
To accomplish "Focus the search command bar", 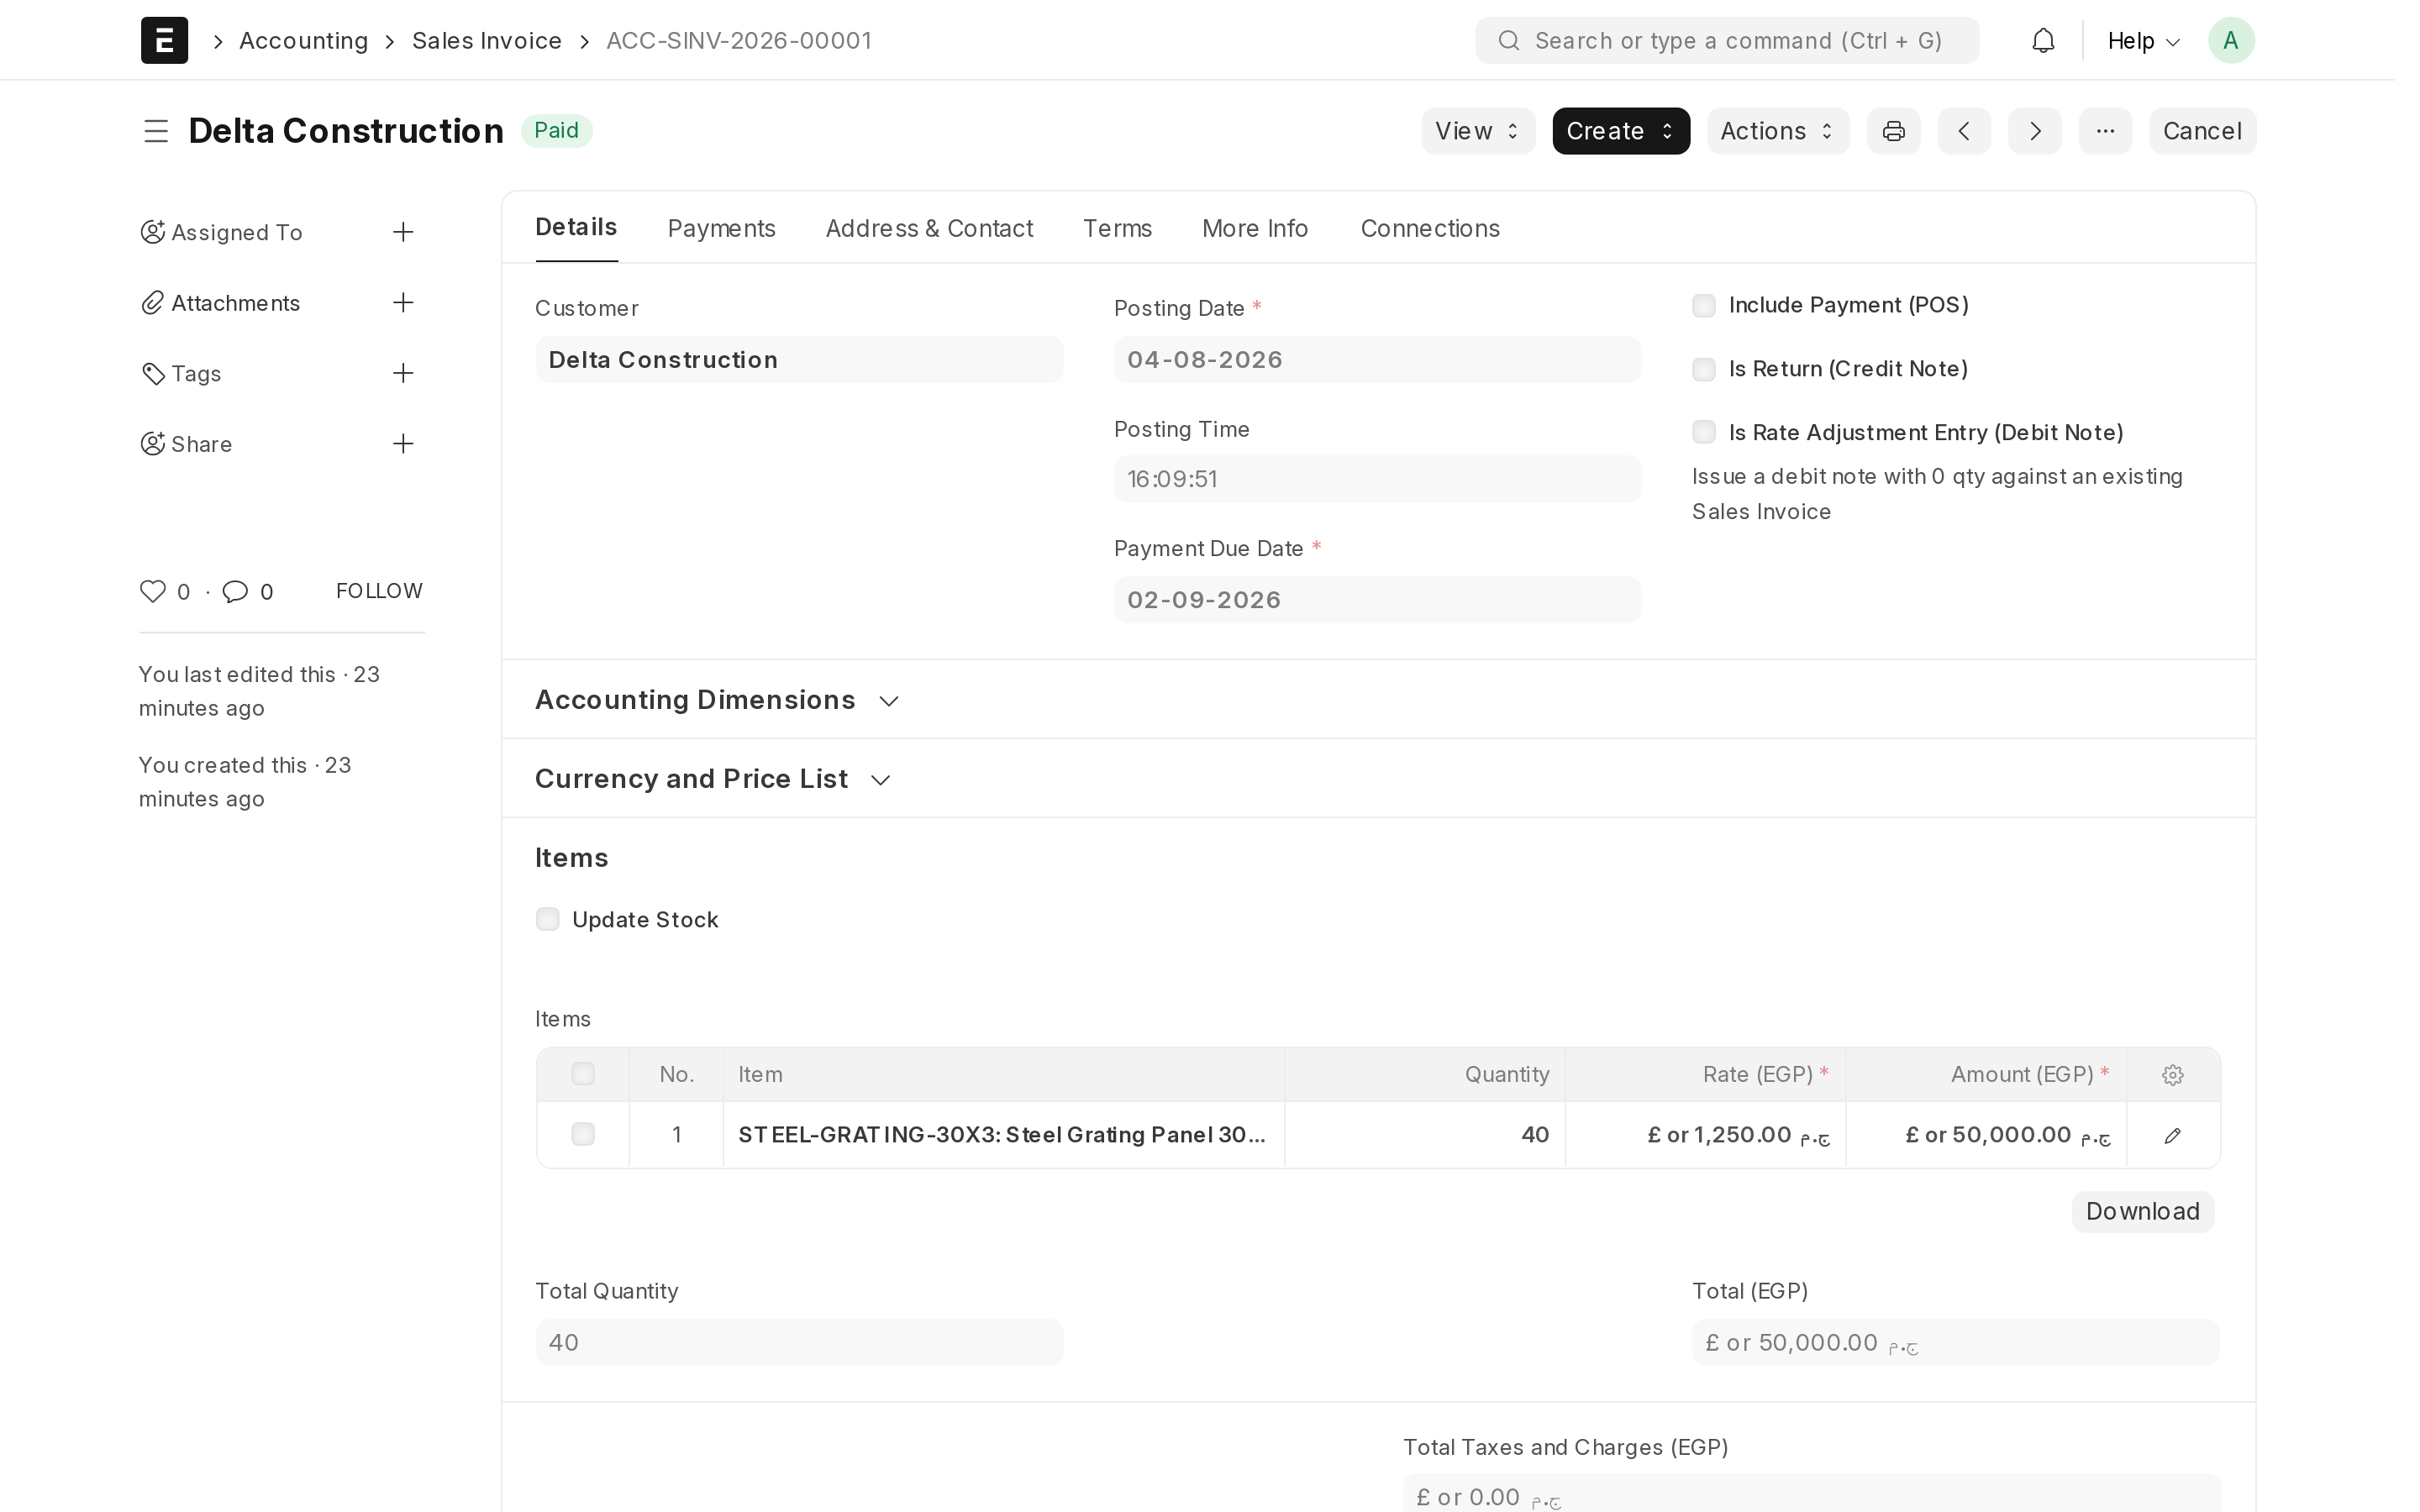I will pyautogui.click(x=1726, y=40).
